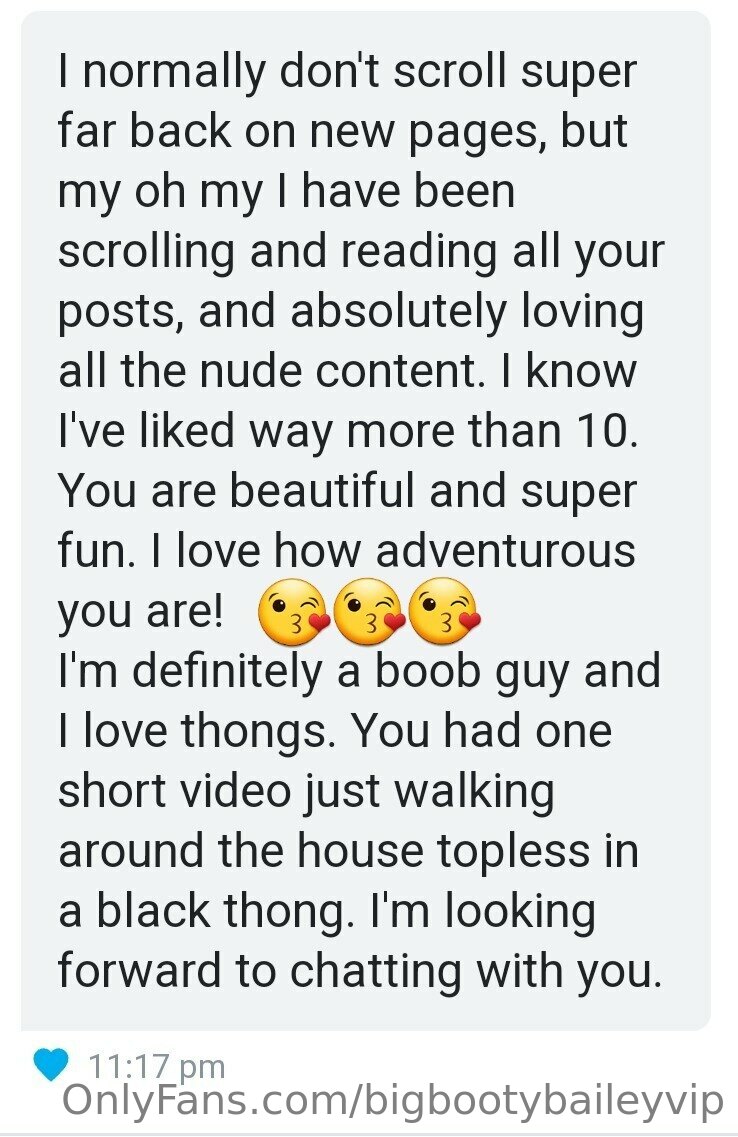The height and width of the screenshot is (1137, 738).
Task: Click the word "reading" in the message
Action: [418, 253]
